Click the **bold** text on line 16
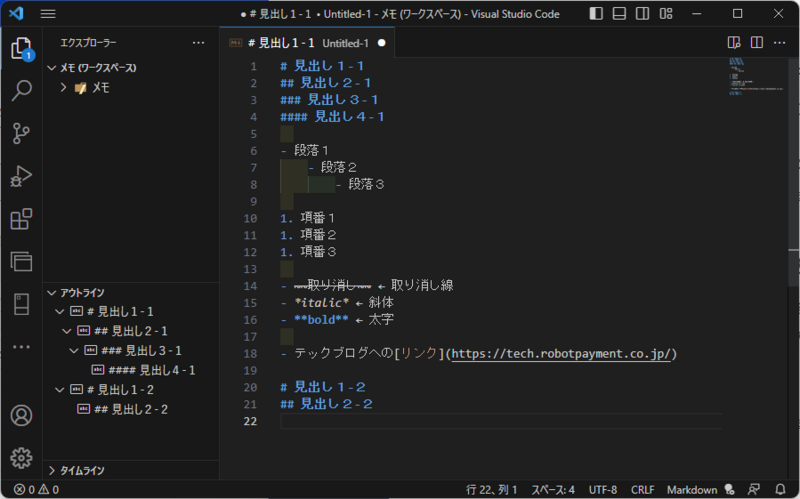The width and height of the screenshot is (800, 499). point(321,320)
